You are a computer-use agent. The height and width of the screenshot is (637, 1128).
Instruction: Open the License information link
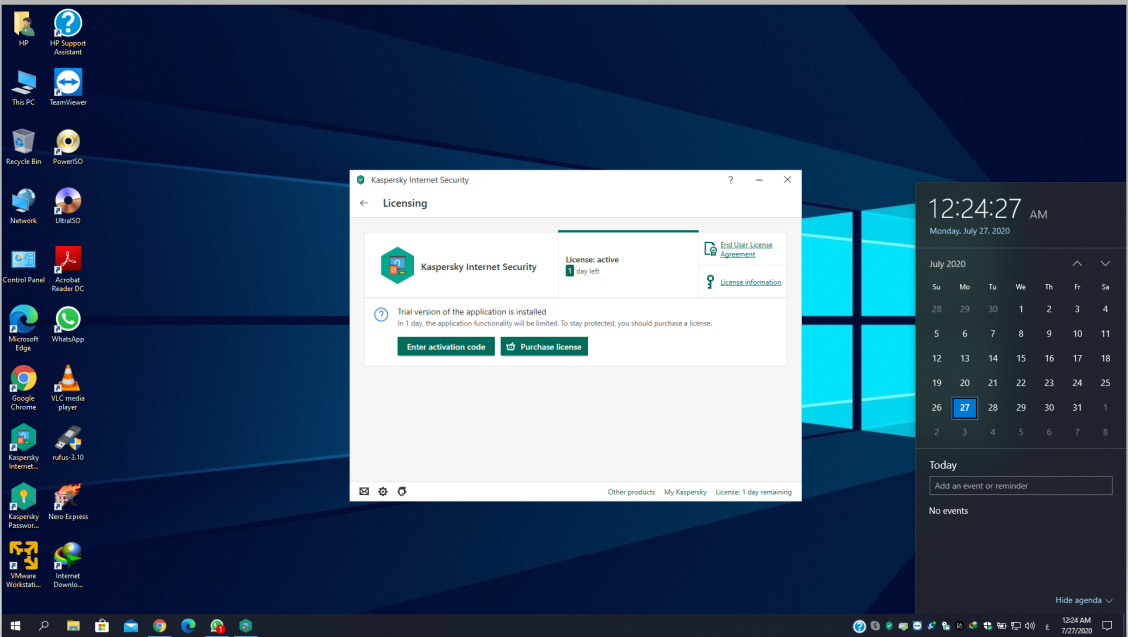(750, 282)
